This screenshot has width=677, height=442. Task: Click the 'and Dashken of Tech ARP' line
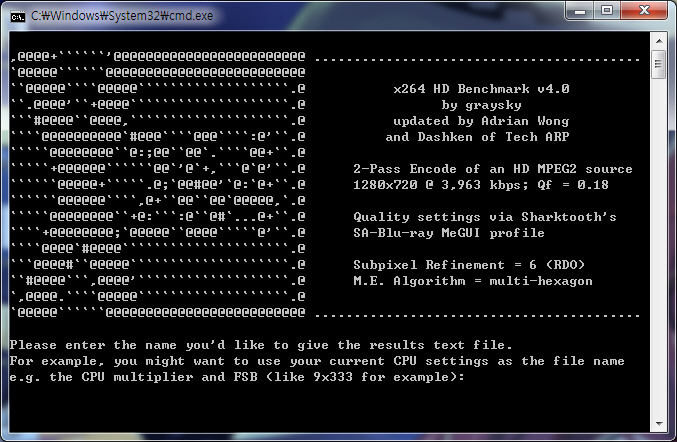pos(477,137)
